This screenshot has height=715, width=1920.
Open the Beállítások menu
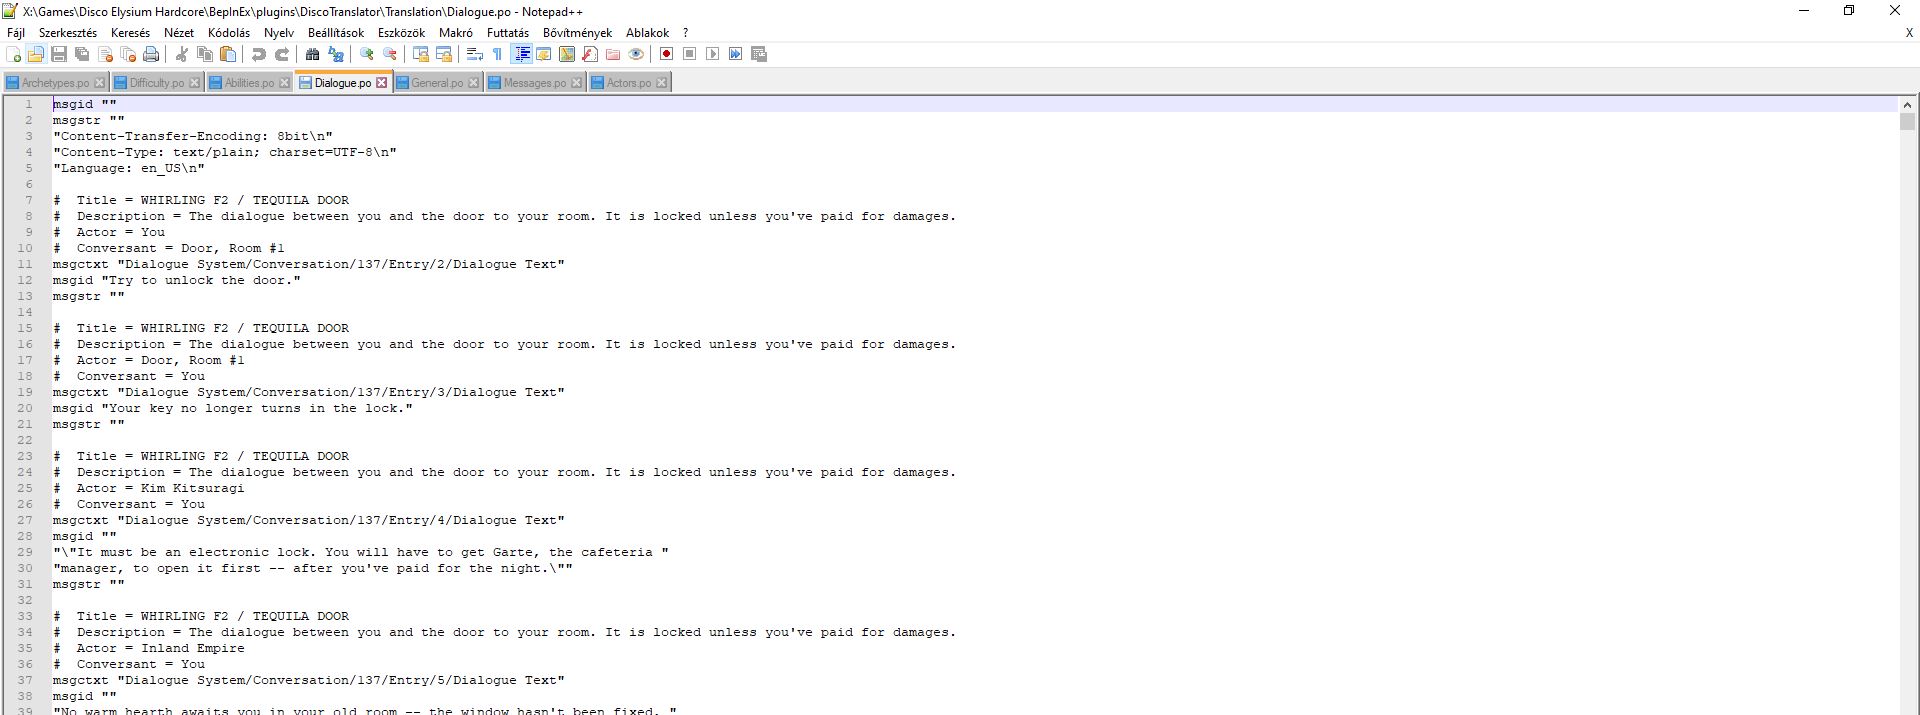tap(336, 32)
